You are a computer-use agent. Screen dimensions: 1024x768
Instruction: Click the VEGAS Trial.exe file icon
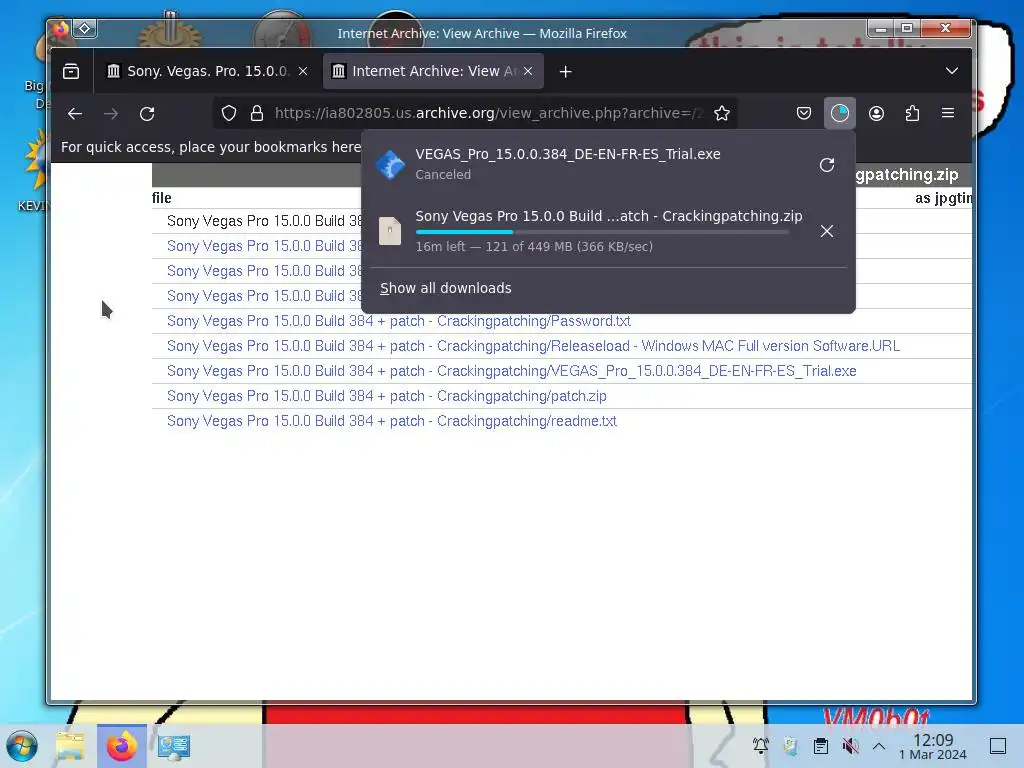[x=390, y=165]
